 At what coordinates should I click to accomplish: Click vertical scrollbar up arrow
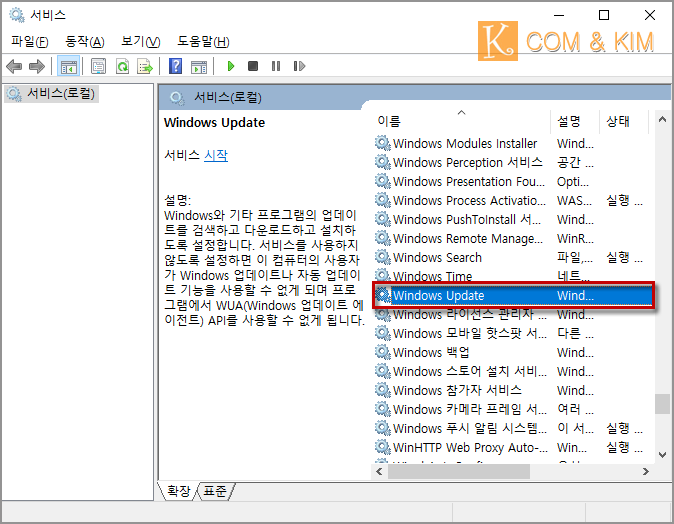tap(662, 120)
